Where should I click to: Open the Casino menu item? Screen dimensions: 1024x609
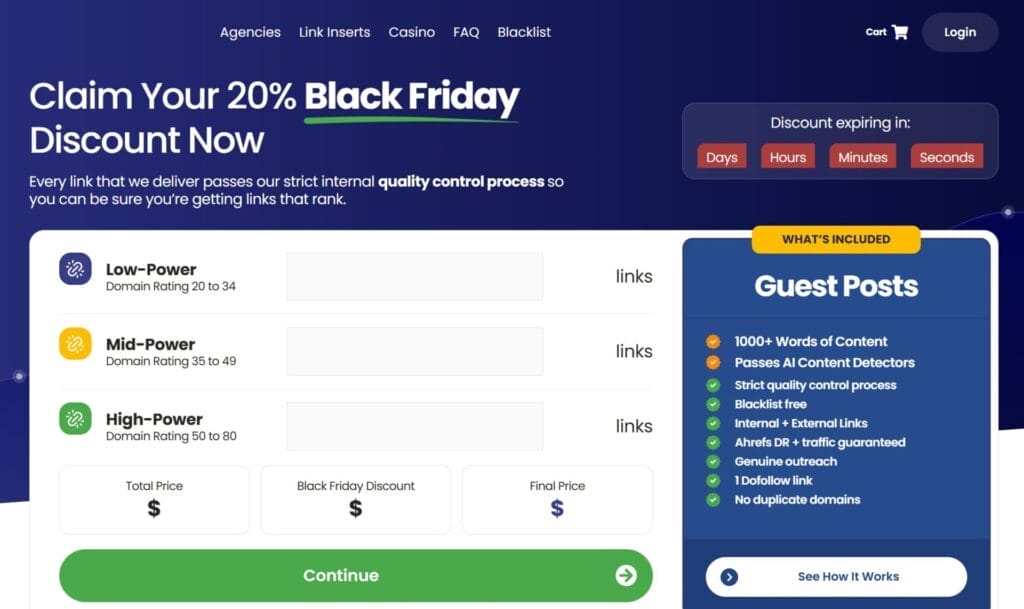coord(411,32)
